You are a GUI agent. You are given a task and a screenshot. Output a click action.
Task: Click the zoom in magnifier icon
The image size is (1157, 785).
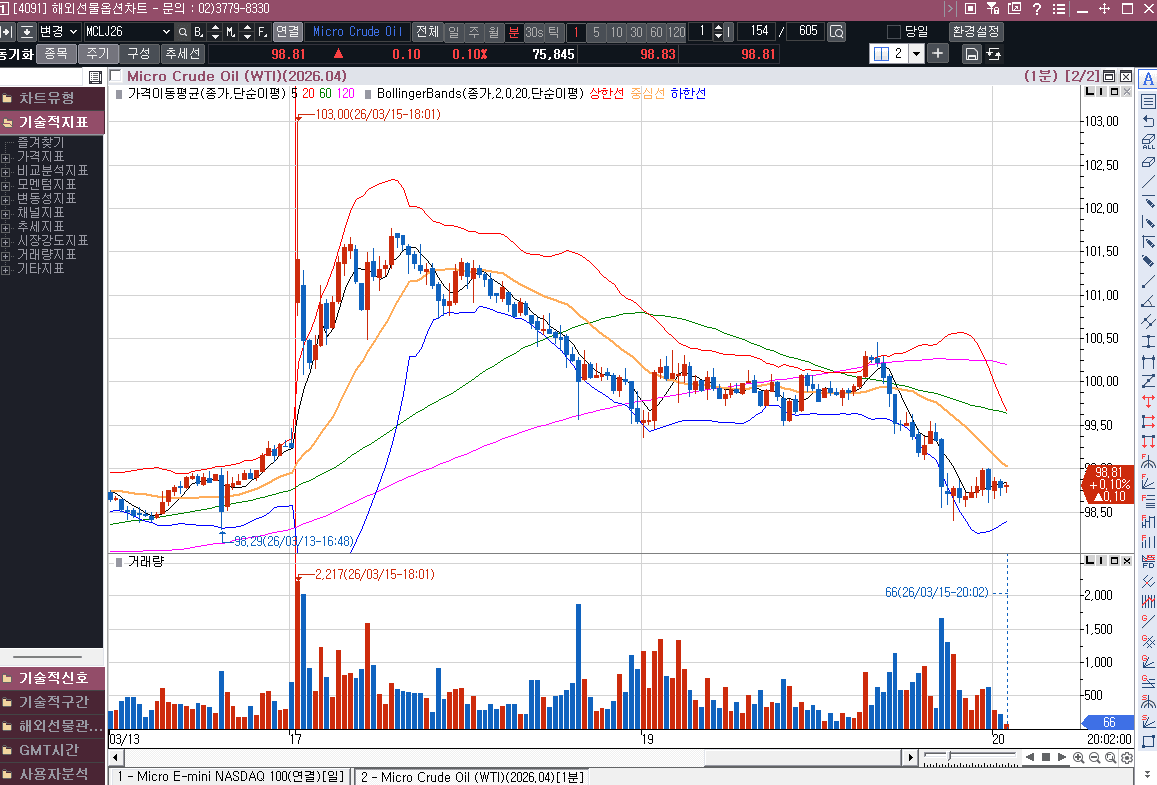[1079, 758]
